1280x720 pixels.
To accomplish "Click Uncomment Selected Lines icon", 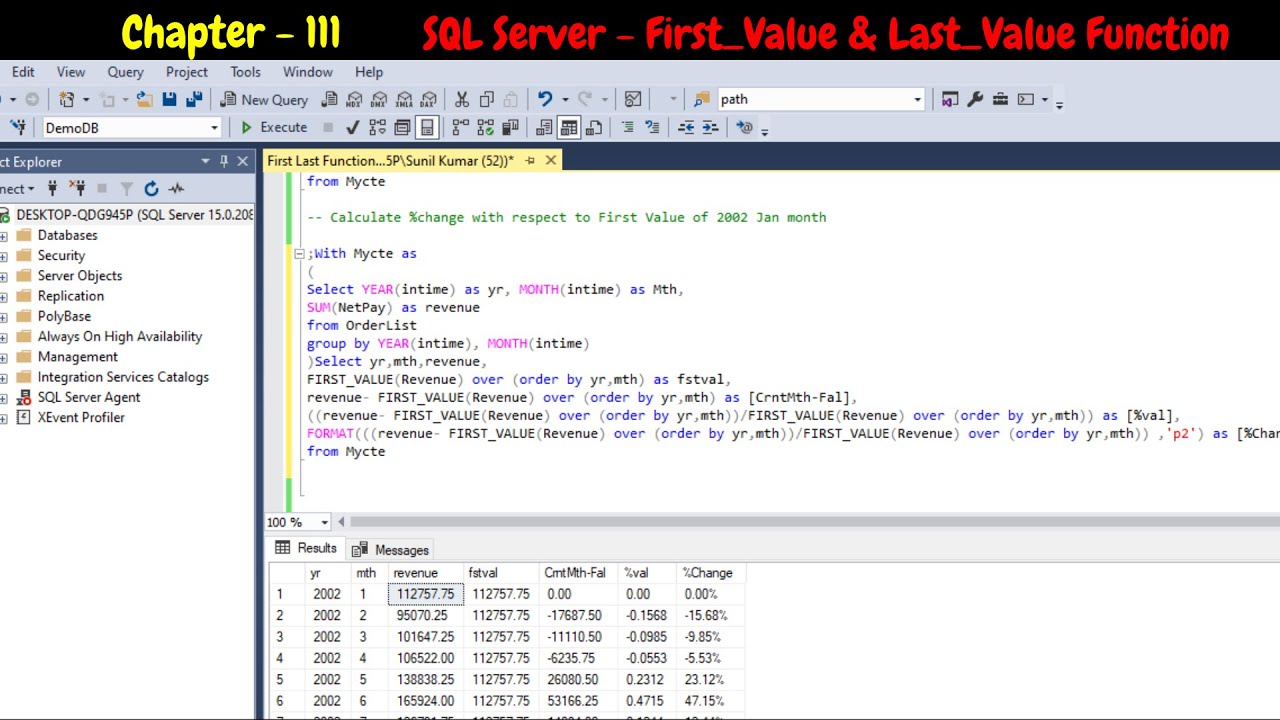I will coord(652,127).
